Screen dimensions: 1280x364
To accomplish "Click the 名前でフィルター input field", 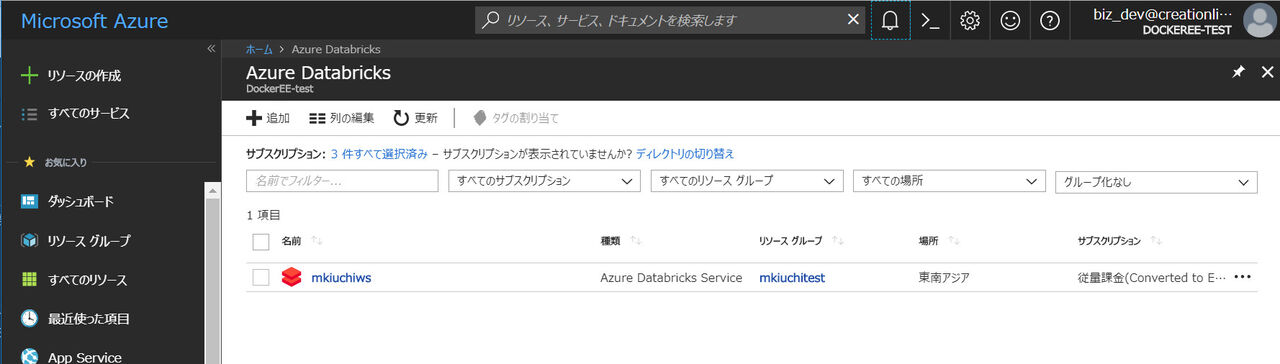I will click(342, 181).
